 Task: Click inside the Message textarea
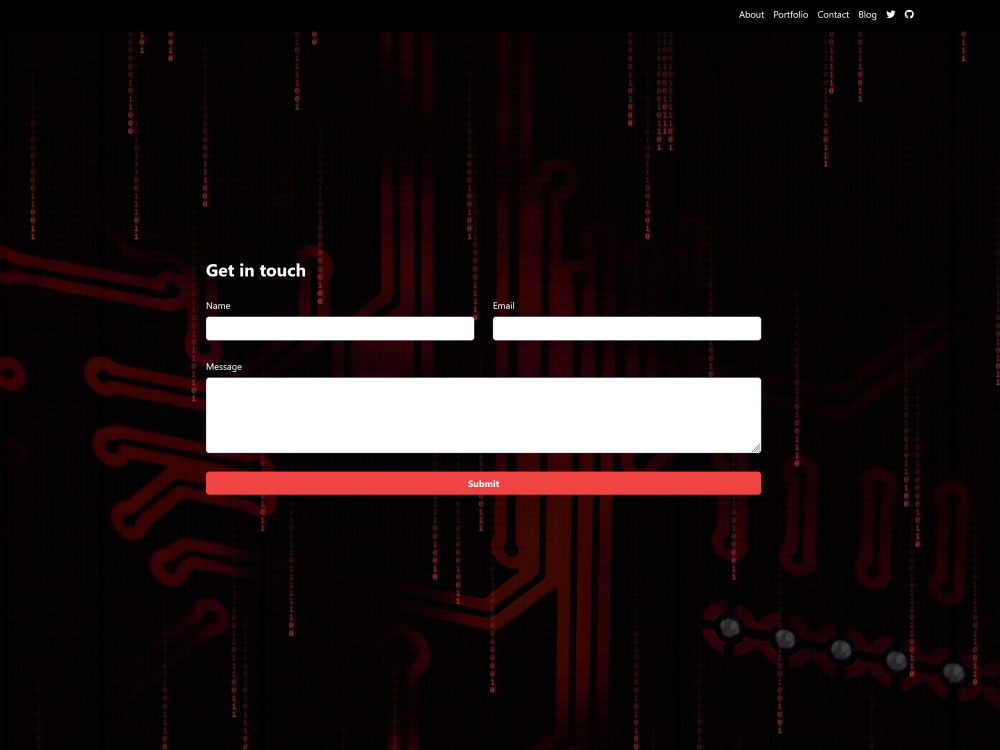click(483, 415)
